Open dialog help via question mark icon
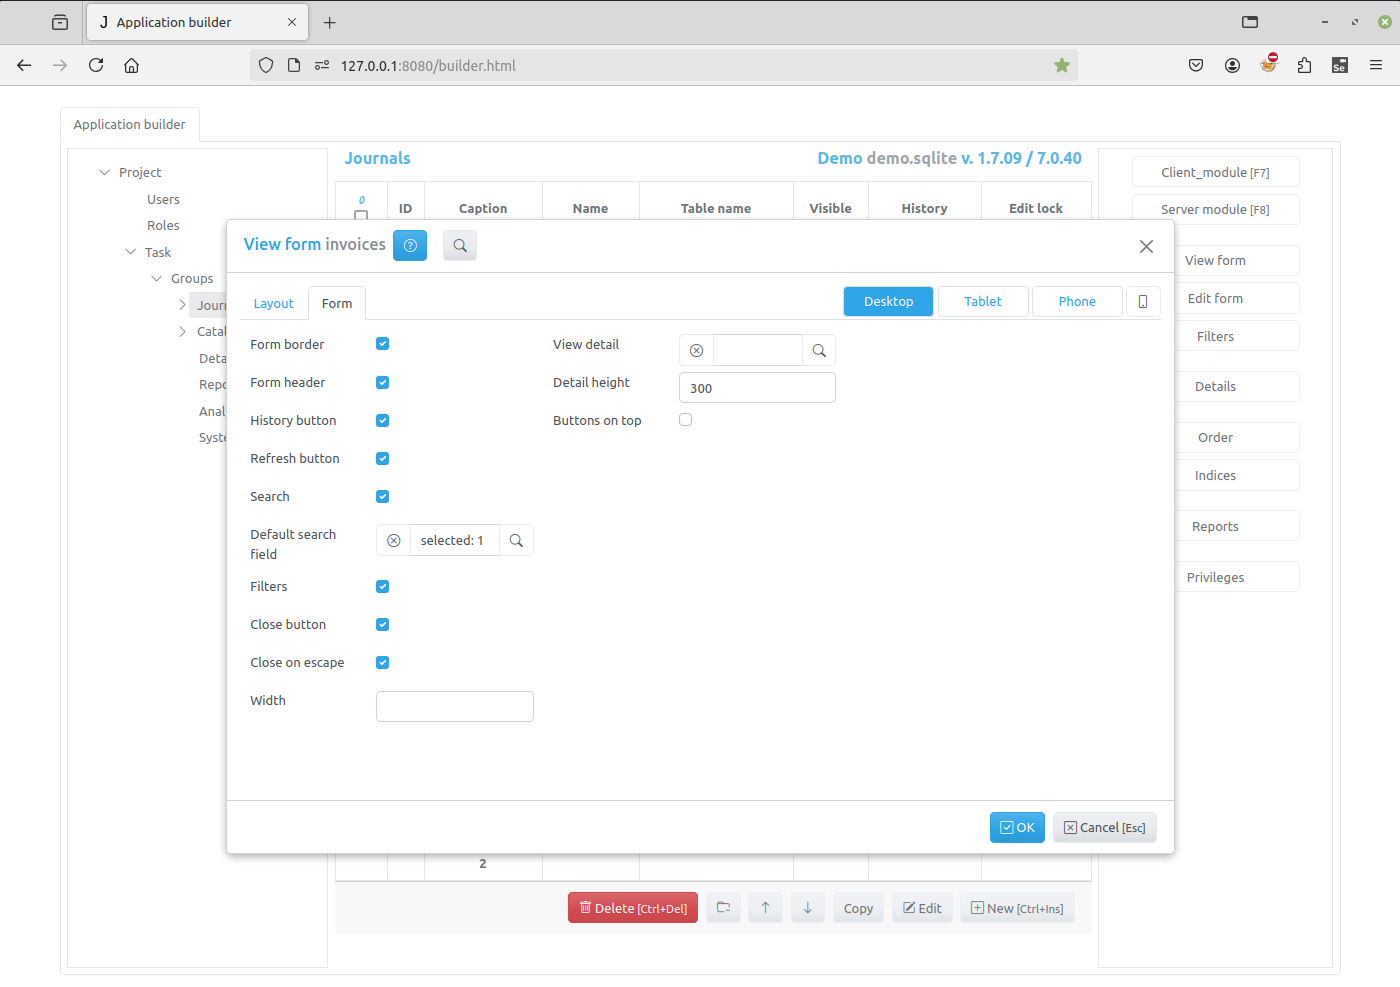The image size is (1400, 987). [x=410, y=245]
